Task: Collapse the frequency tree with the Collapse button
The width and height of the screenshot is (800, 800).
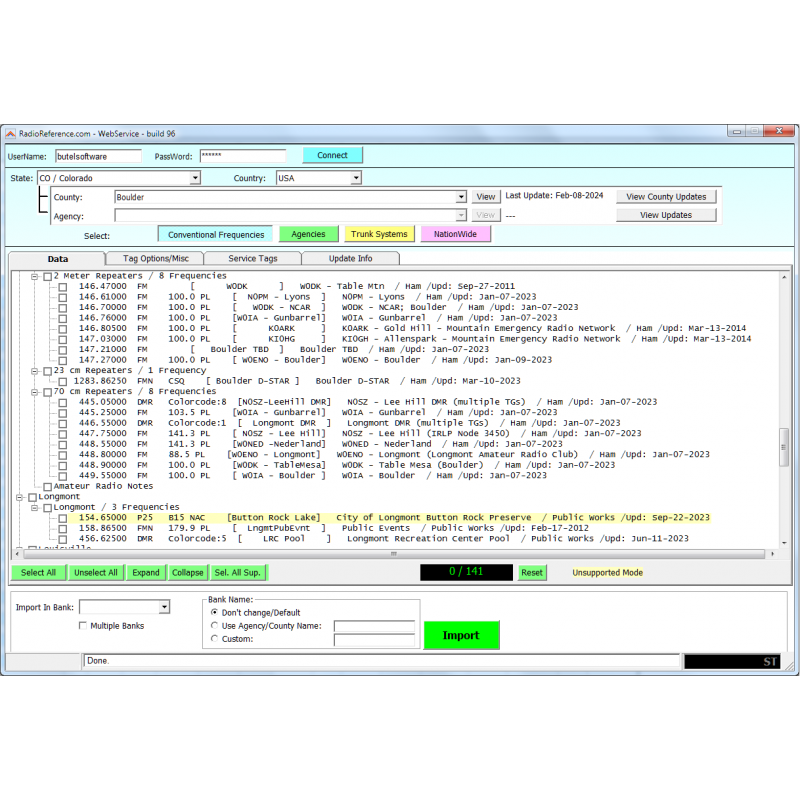Action: (x=187, y=572)
